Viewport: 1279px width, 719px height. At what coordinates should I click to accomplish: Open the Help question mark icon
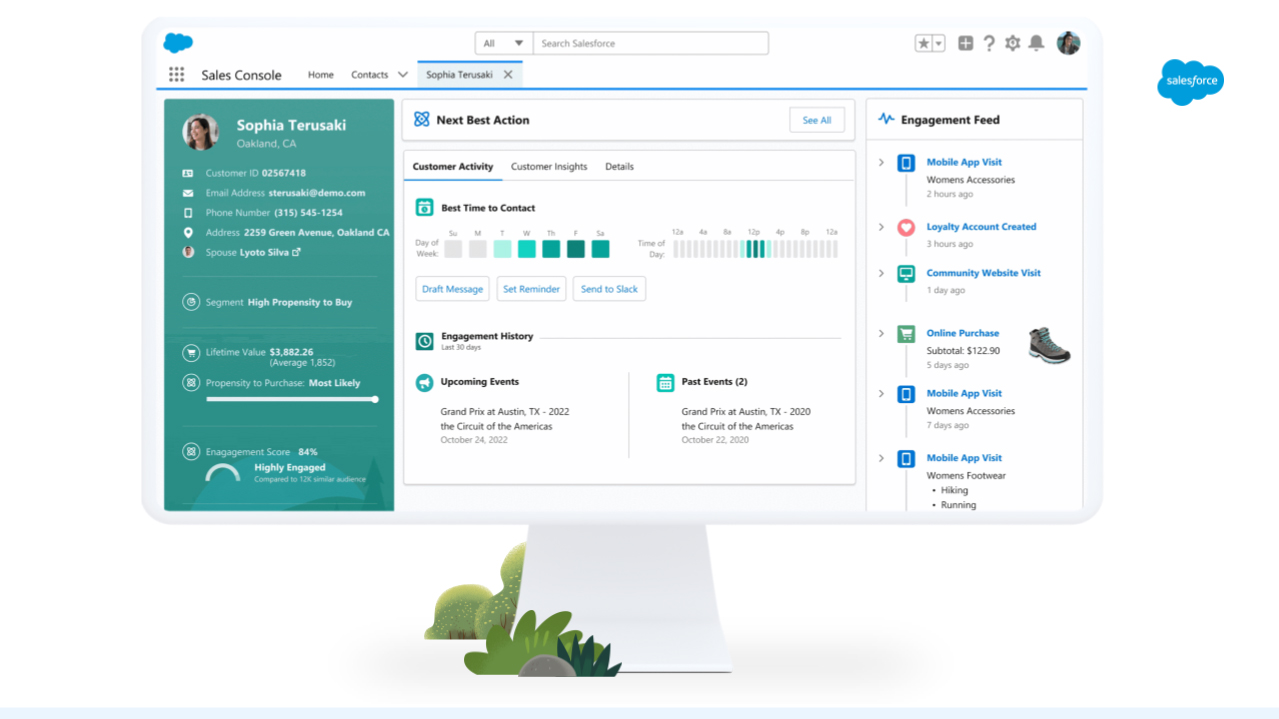coord(989,43)
